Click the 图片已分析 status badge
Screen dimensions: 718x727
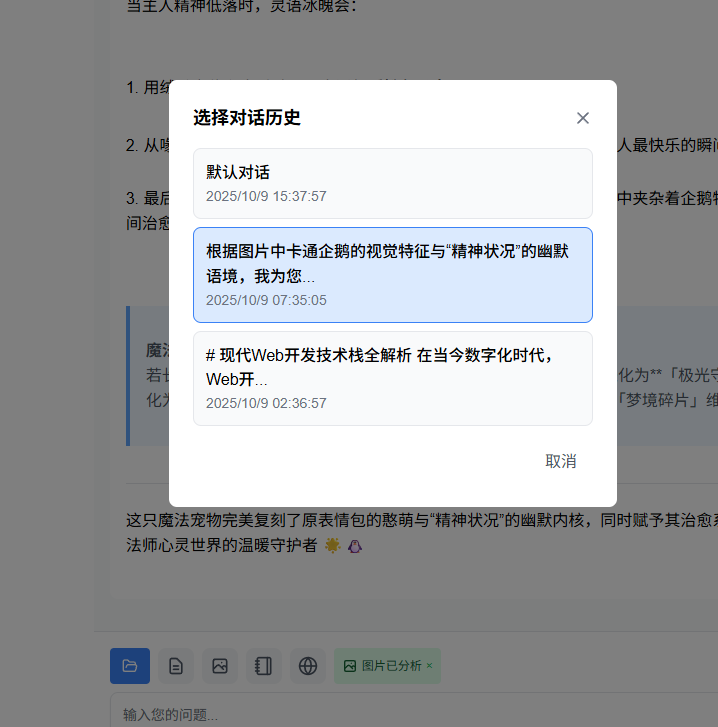(387, 666)
